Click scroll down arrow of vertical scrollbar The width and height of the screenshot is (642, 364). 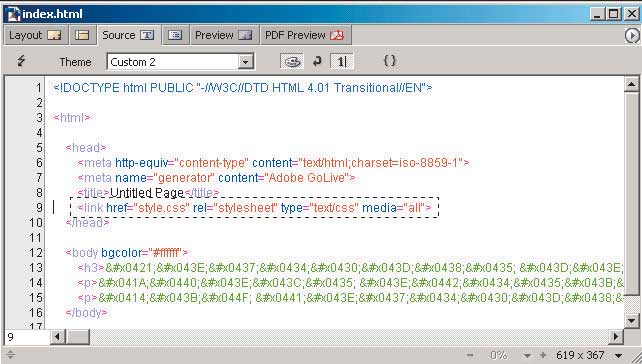click(x=631, y=320)
